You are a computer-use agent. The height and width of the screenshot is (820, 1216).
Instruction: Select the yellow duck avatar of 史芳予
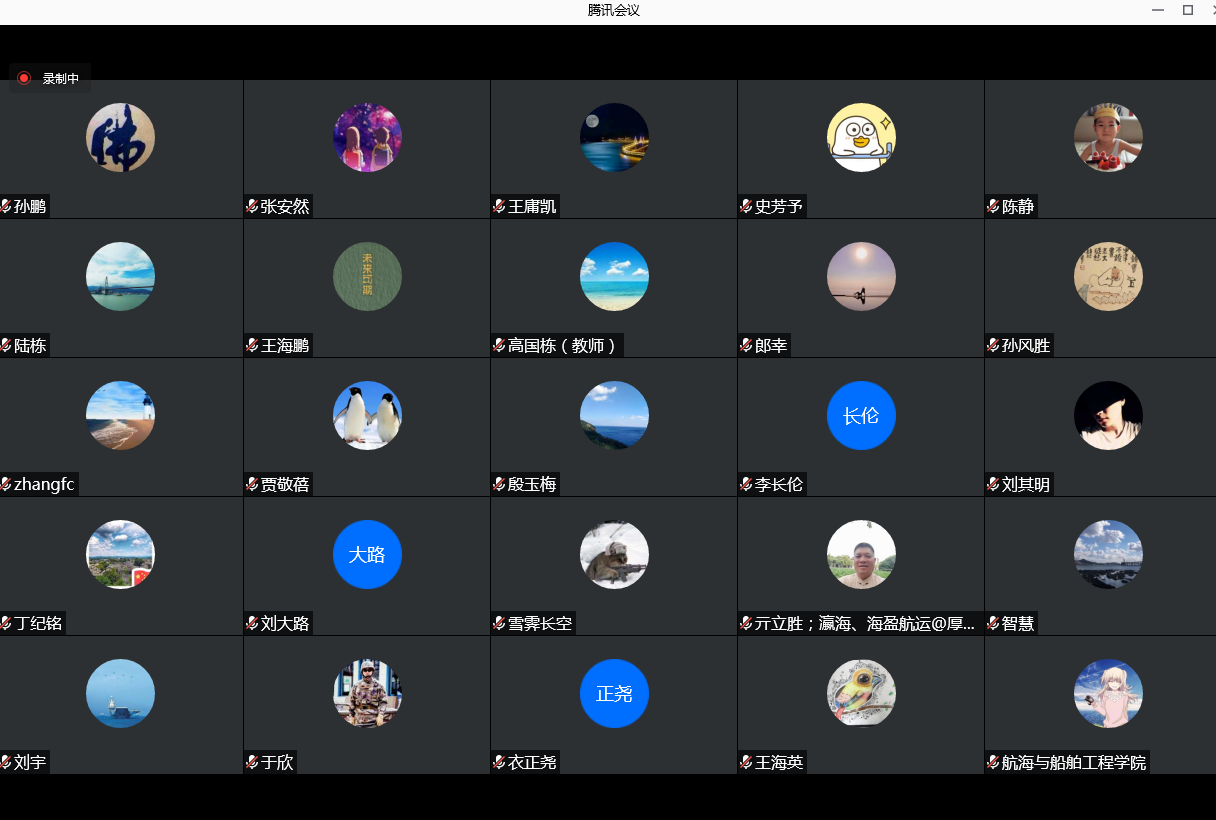click(861, 137)
